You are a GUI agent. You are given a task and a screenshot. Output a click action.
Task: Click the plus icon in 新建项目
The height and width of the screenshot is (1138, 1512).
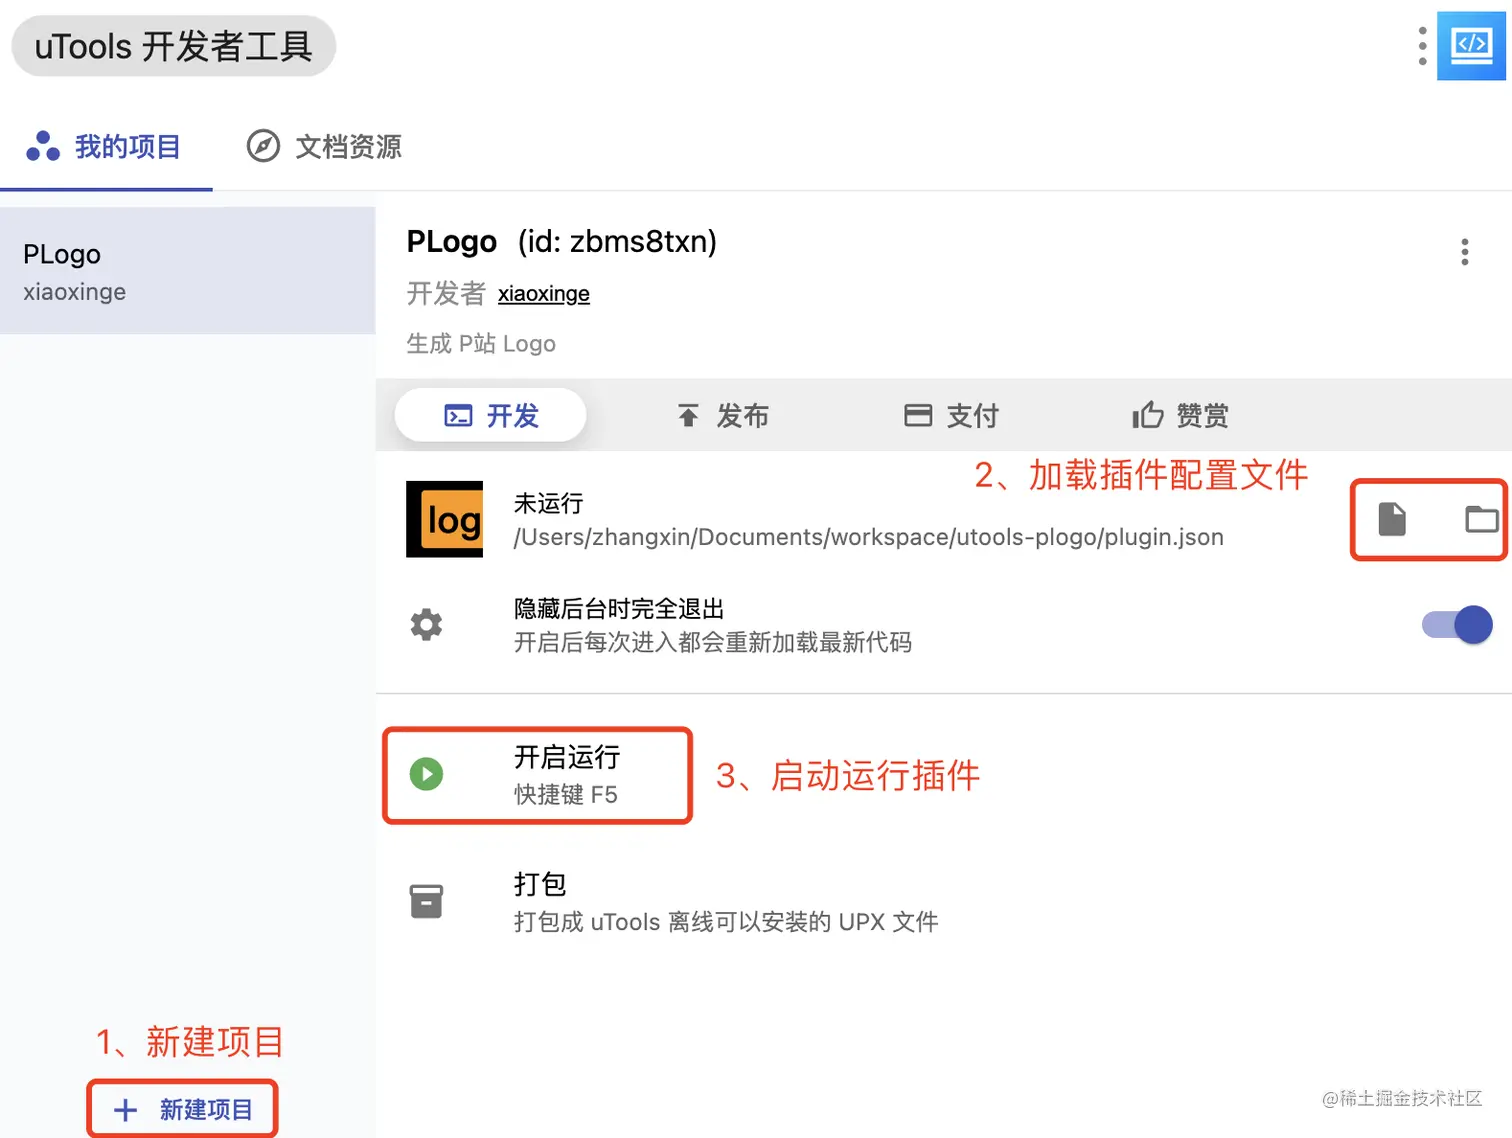tap(125, 1110)
